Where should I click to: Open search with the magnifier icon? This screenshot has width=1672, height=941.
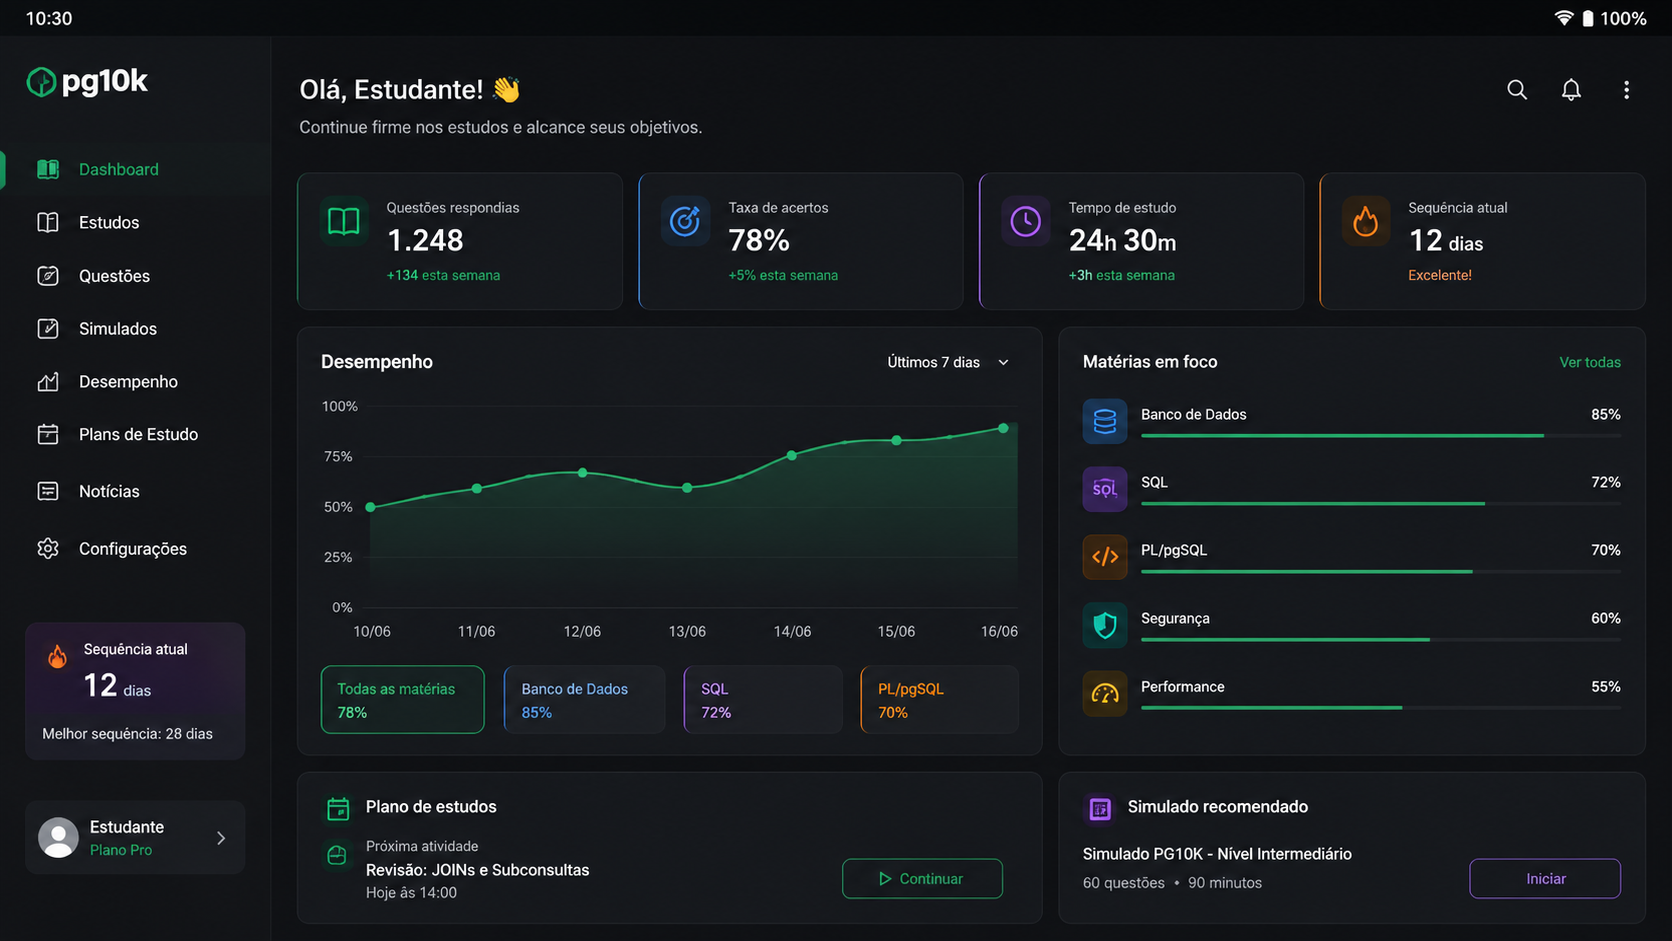tap(1516, 90)
